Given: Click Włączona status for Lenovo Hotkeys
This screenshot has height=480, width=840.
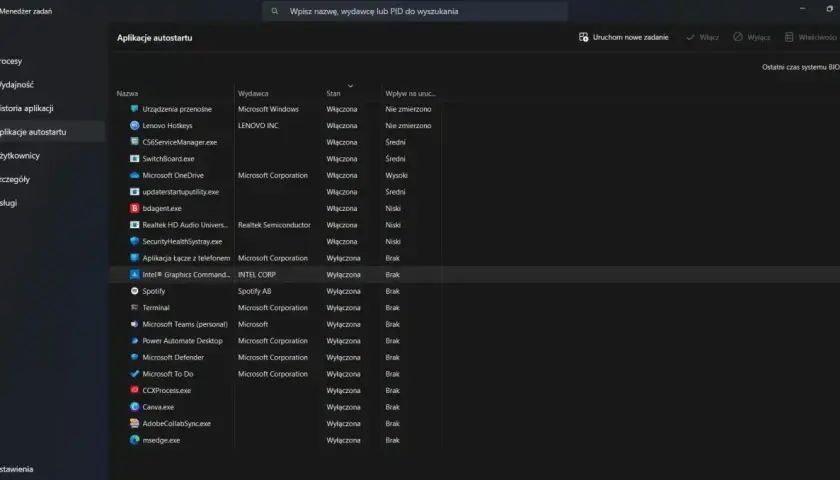Looking at the screenshot, I should coord(342,125).
